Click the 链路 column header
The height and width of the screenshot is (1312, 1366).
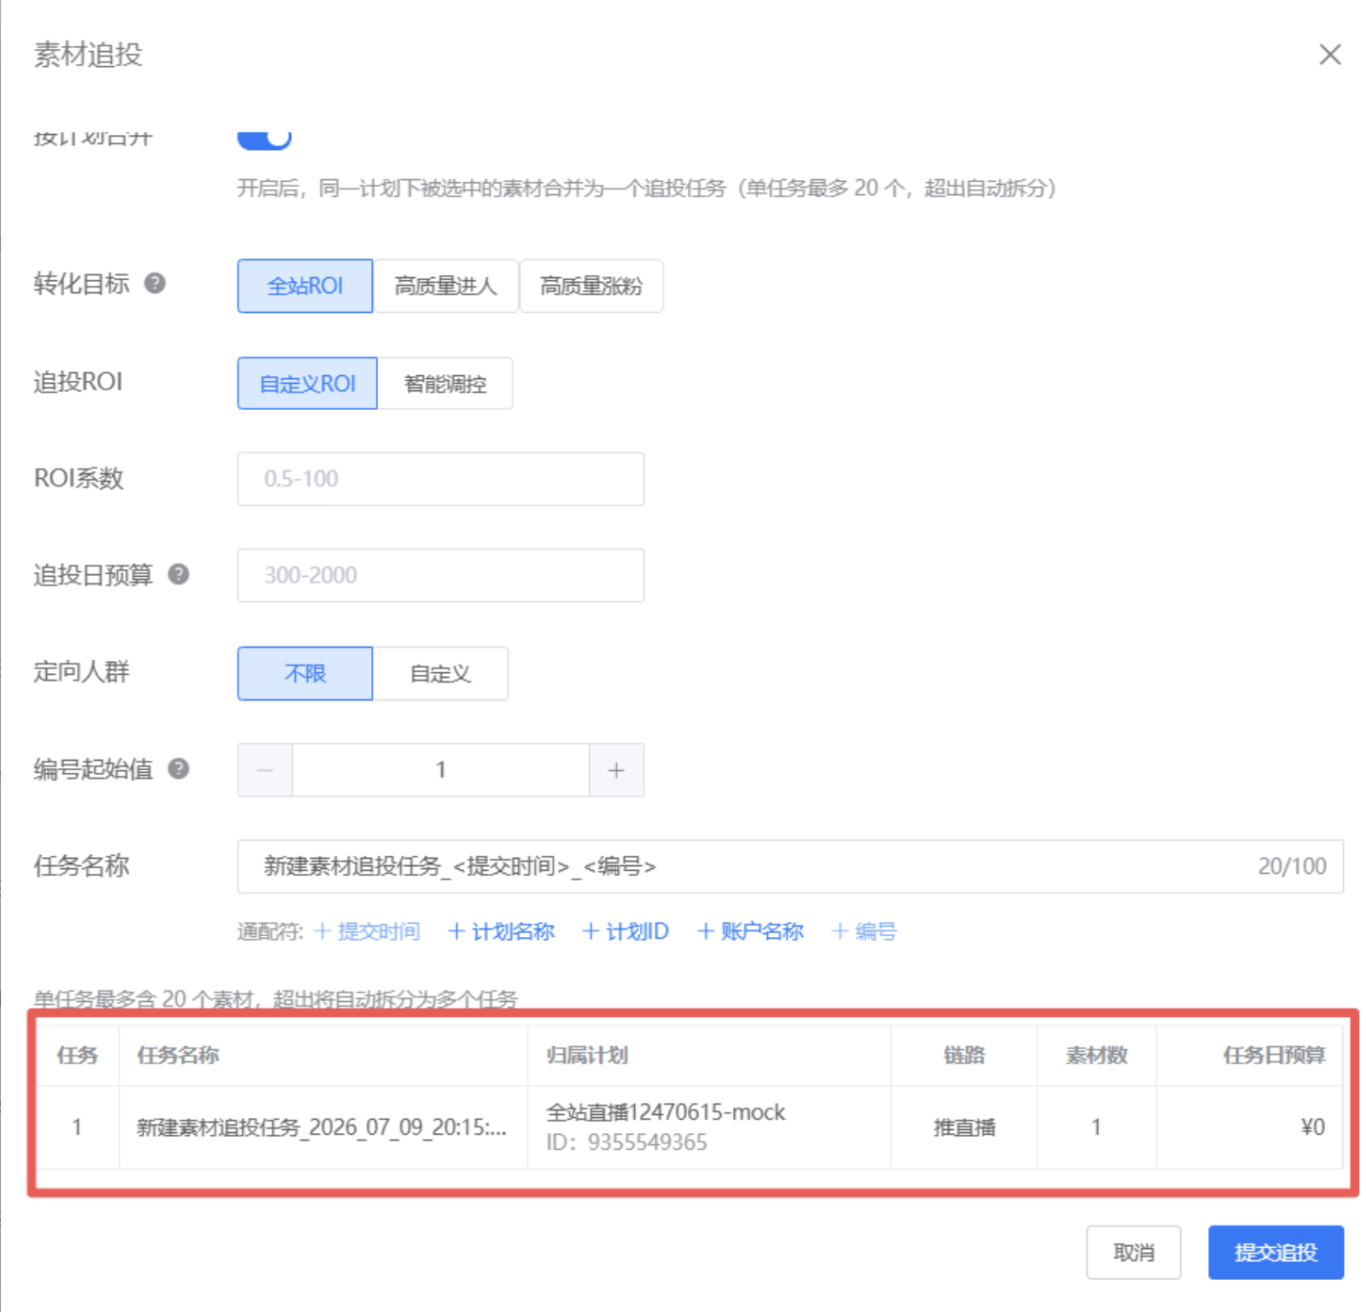click(x=964, y=1055)
